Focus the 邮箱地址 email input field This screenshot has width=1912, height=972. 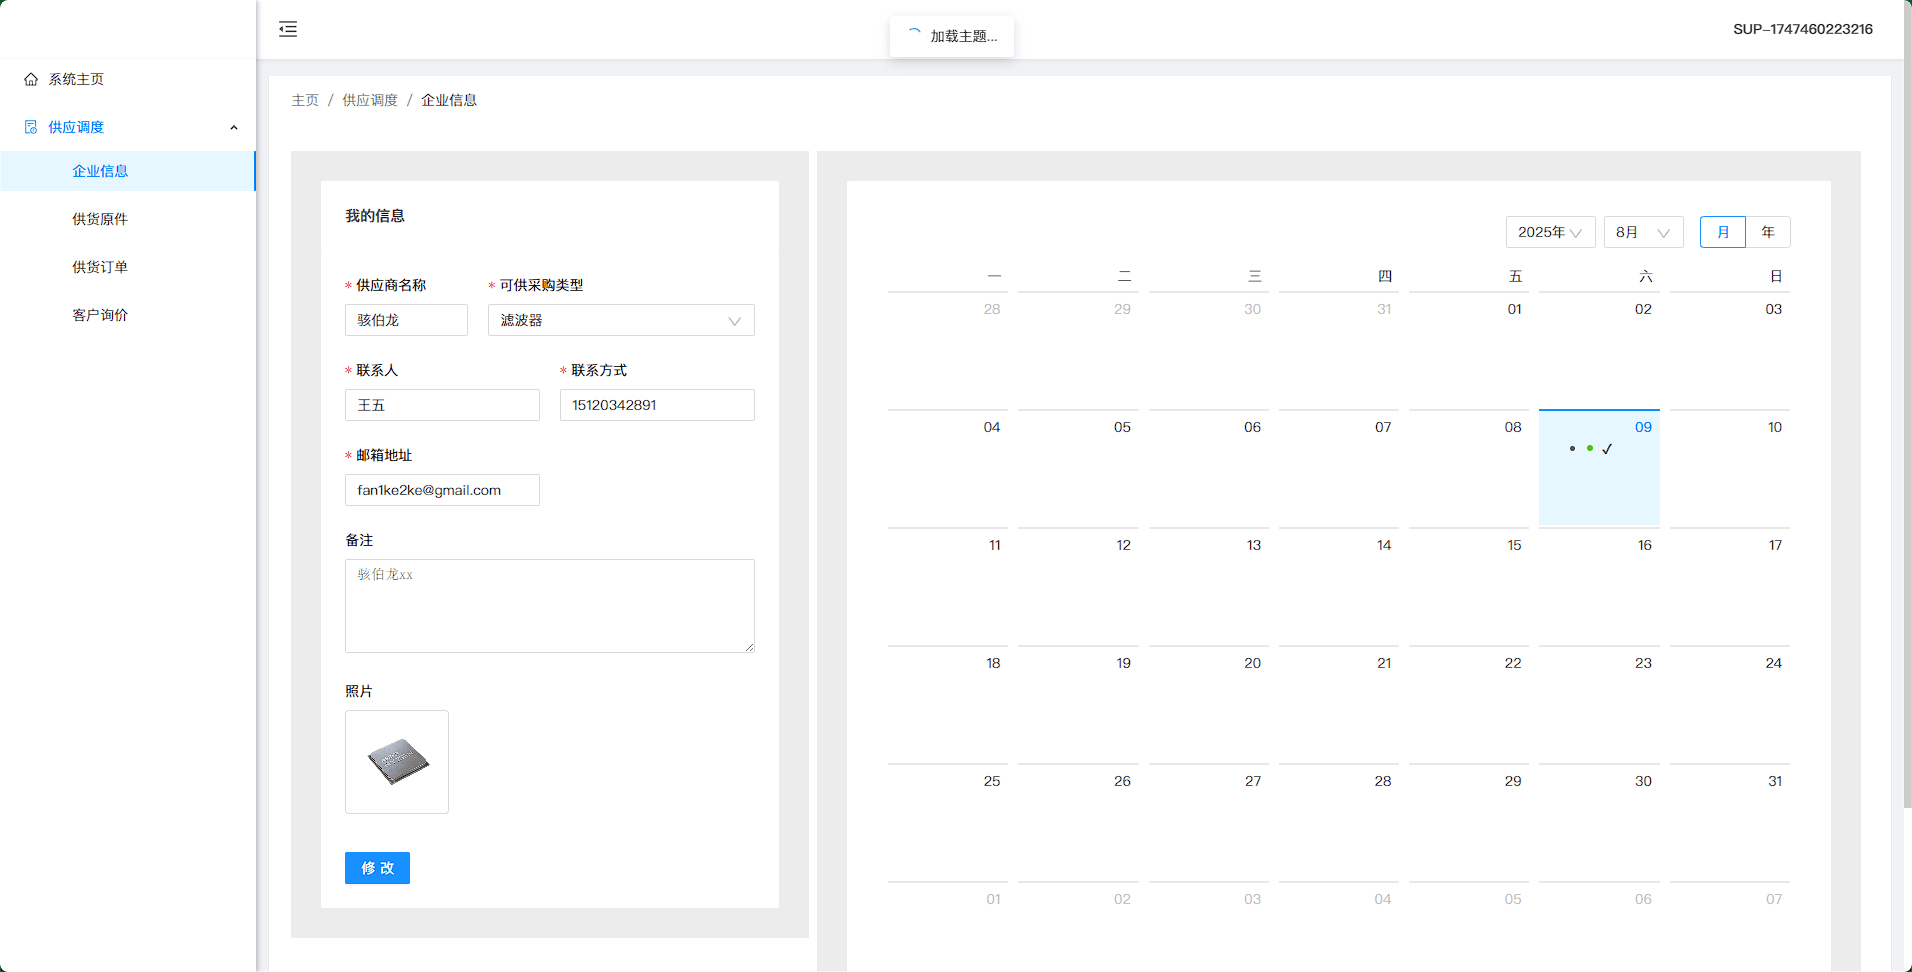tap(442, 490)
